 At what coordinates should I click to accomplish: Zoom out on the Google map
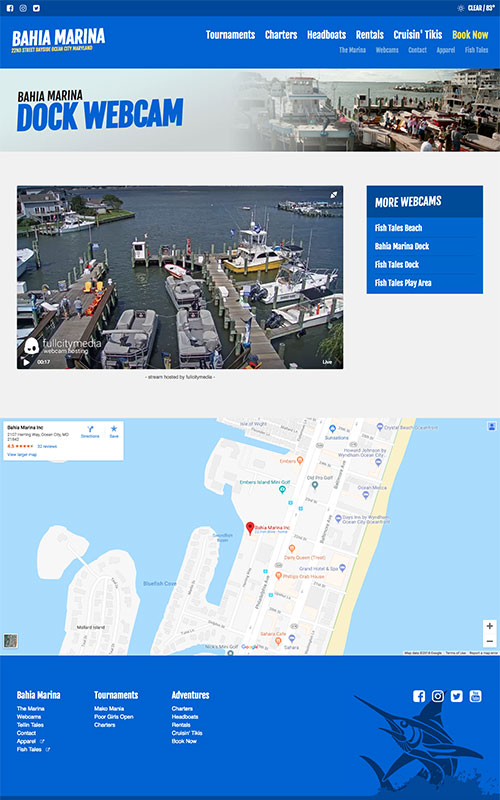point(489,641)
